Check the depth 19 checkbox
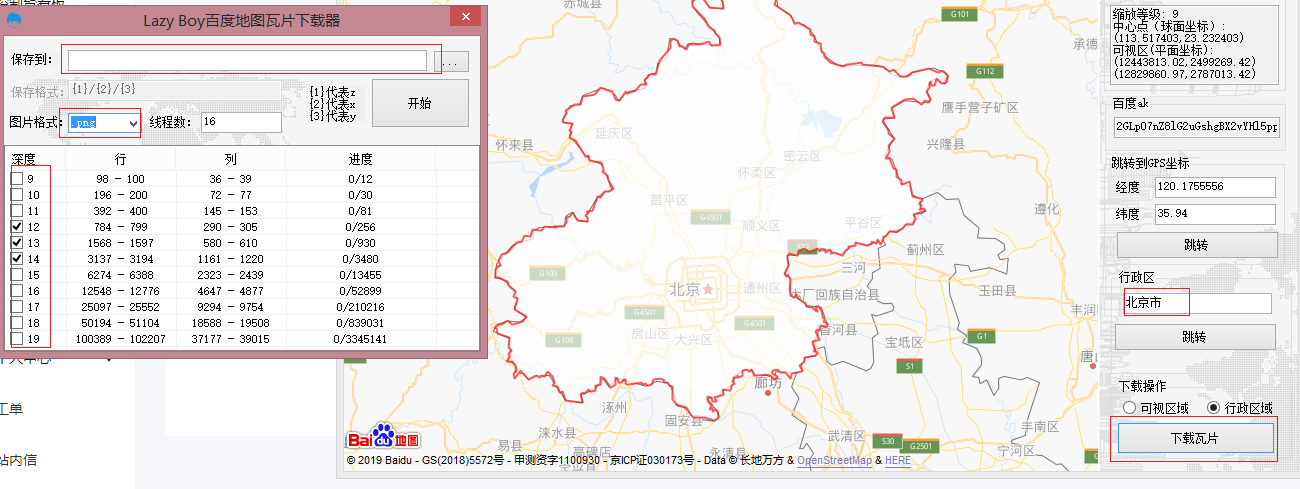The width and height of the screenshot is (1300, 489). coord(18,339)
